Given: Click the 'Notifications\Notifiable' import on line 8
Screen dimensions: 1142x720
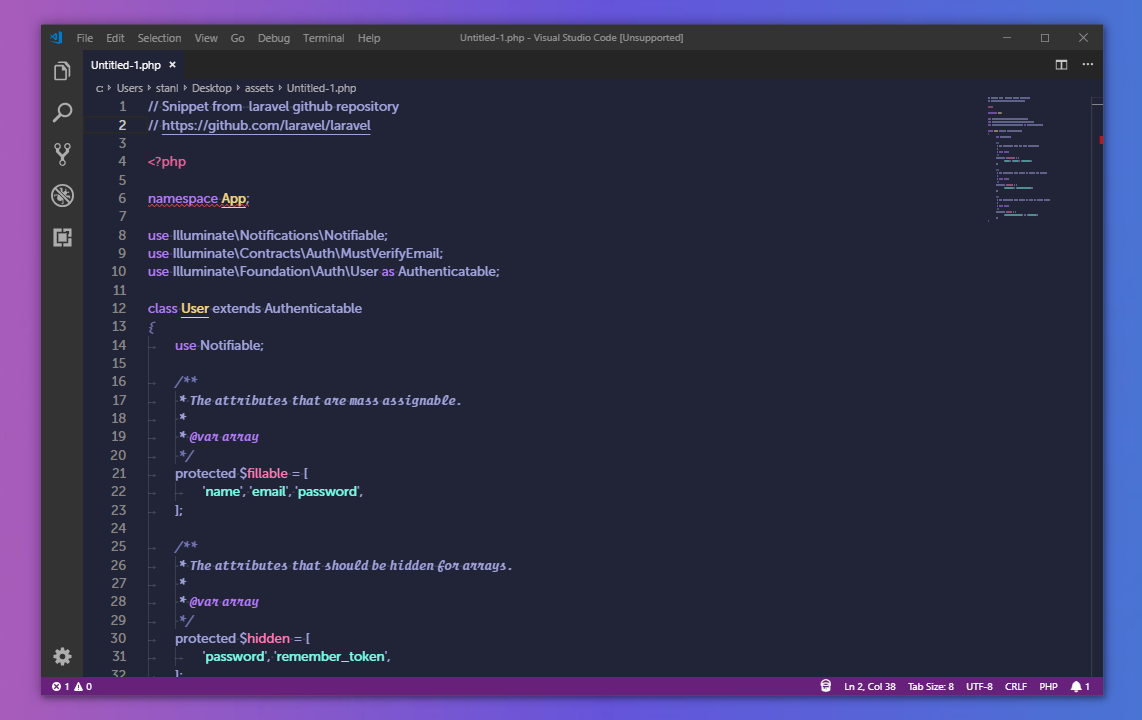Looking at the screenshot, I should pyautogui.click(x=313, y=235).
